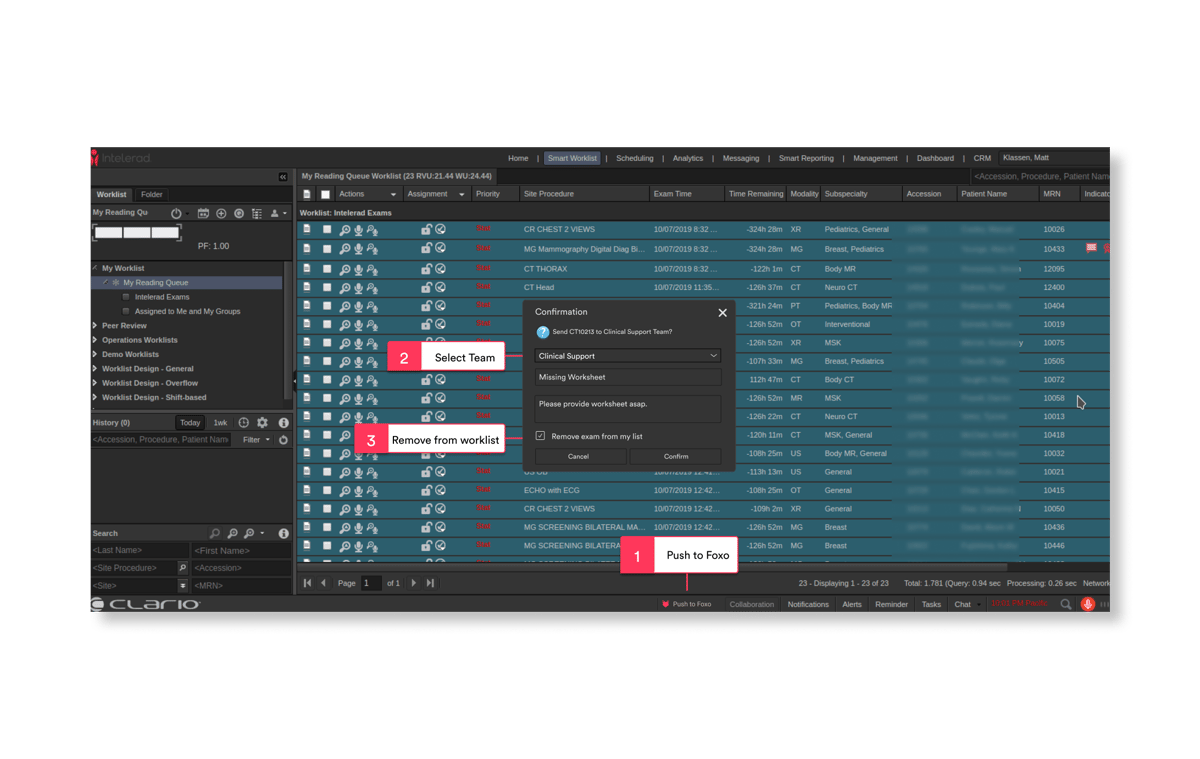Open the Smart Reporting menu item

[x=809, y=158]
